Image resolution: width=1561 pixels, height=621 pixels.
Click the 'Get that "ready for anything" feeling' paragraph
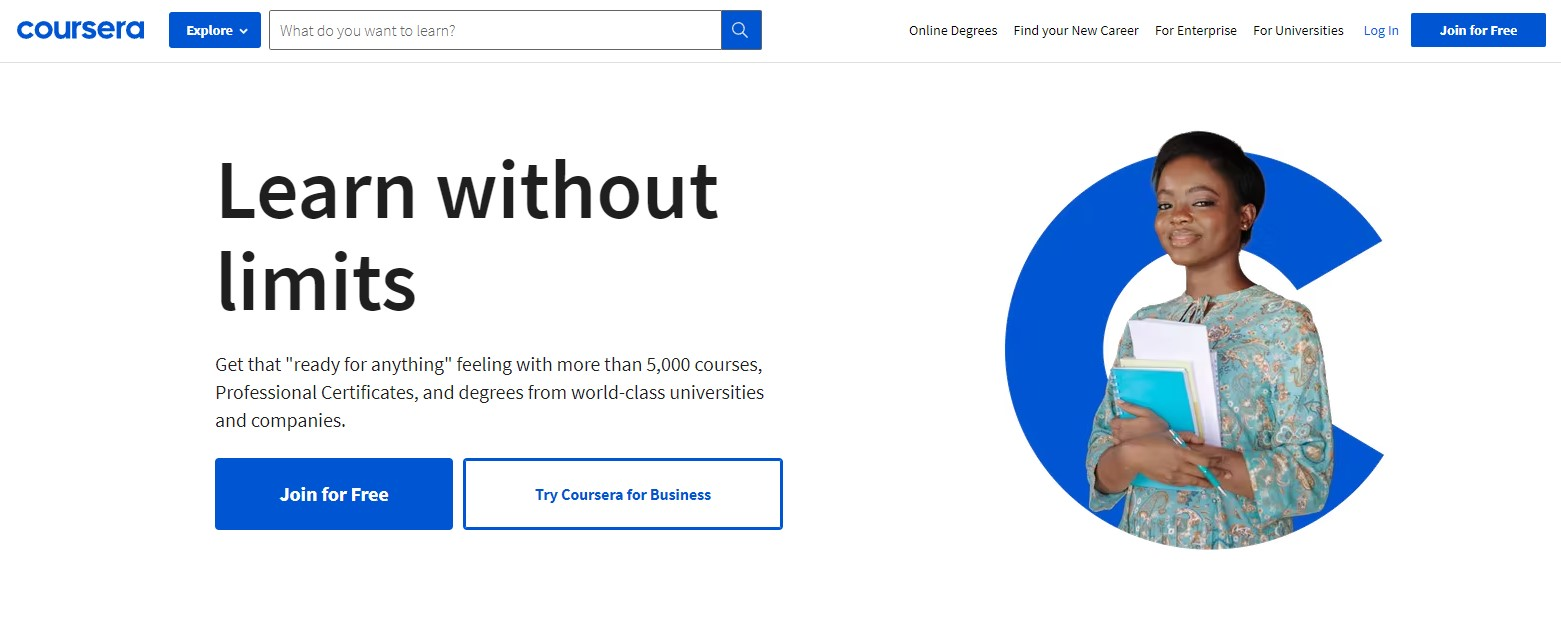(490, 392)
